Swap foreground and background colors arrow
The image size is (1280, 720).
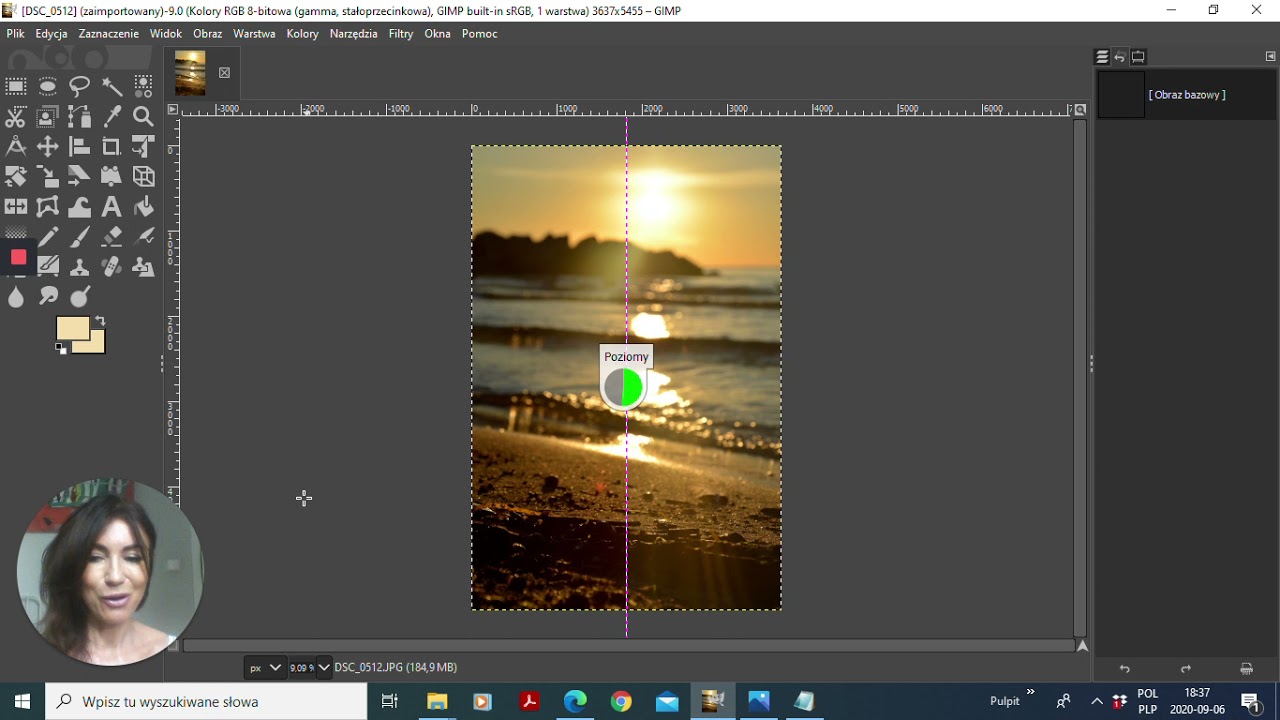click(x=100, y=321)
